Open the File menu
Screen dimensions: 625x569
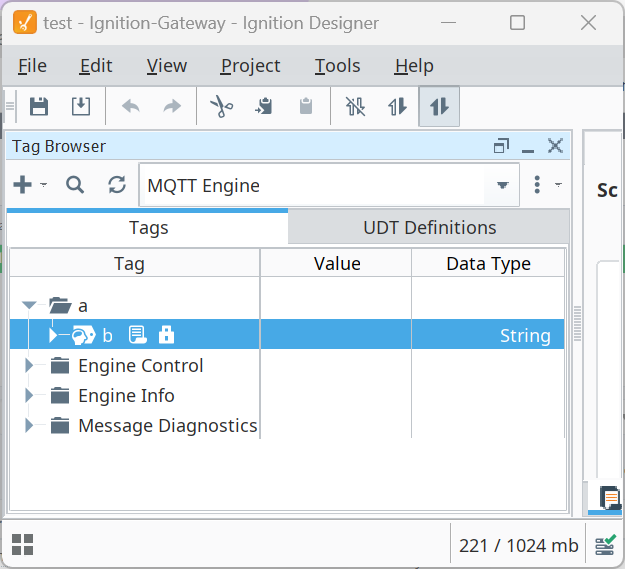pos(32,66)
